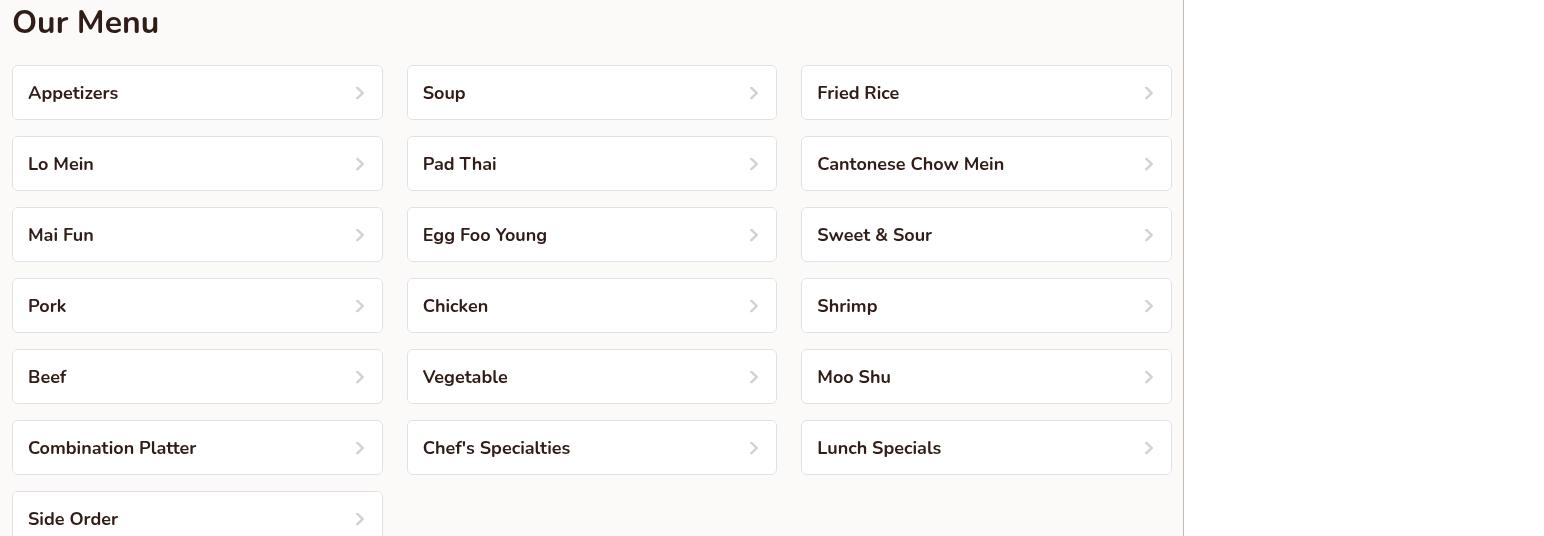Go to the Chicken menu section
1544x536 pixels.
coord(455,306)
